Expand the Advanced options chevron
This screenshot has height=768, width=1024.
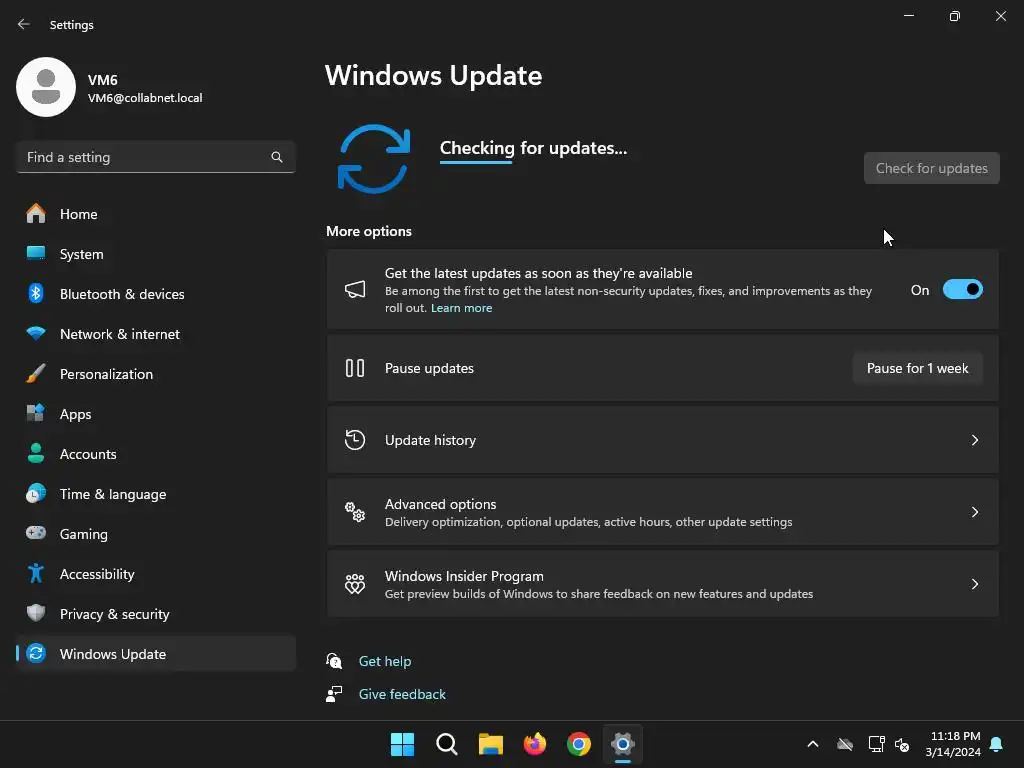(x=974, y=512)
